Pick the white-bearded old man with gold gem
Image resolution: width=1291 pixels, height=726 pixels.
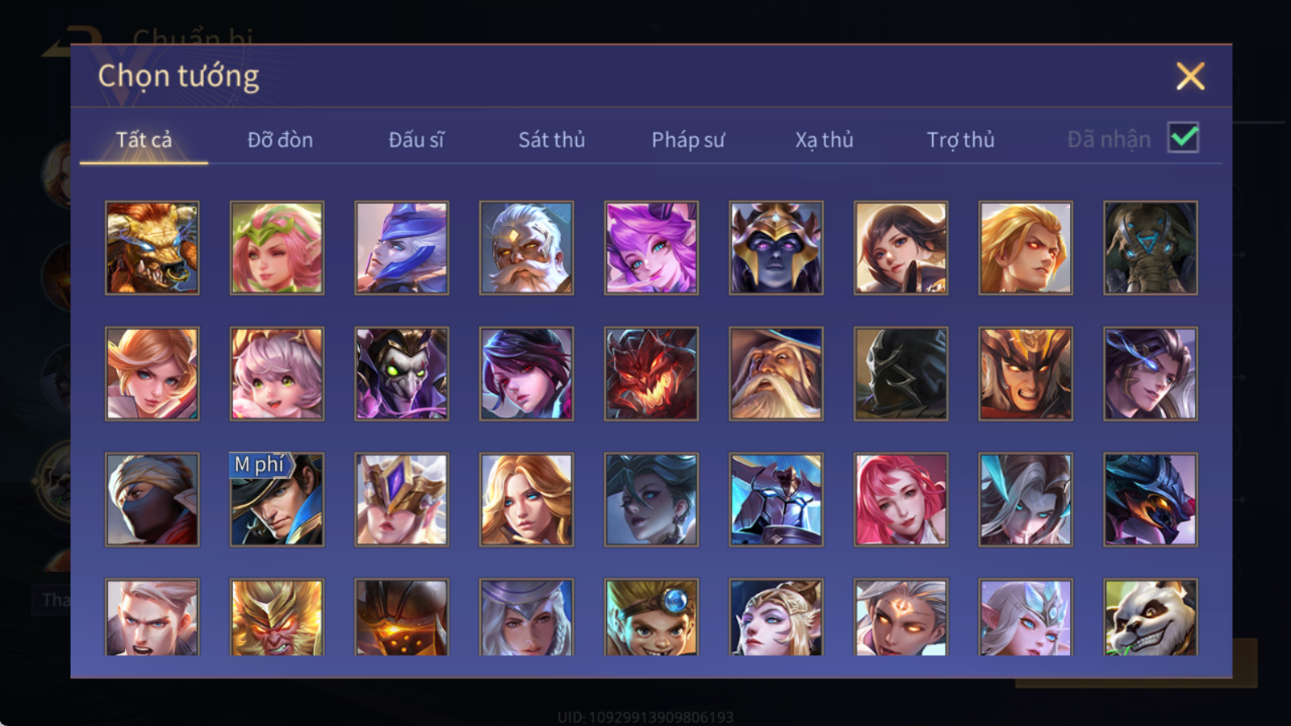coord(526,248)
